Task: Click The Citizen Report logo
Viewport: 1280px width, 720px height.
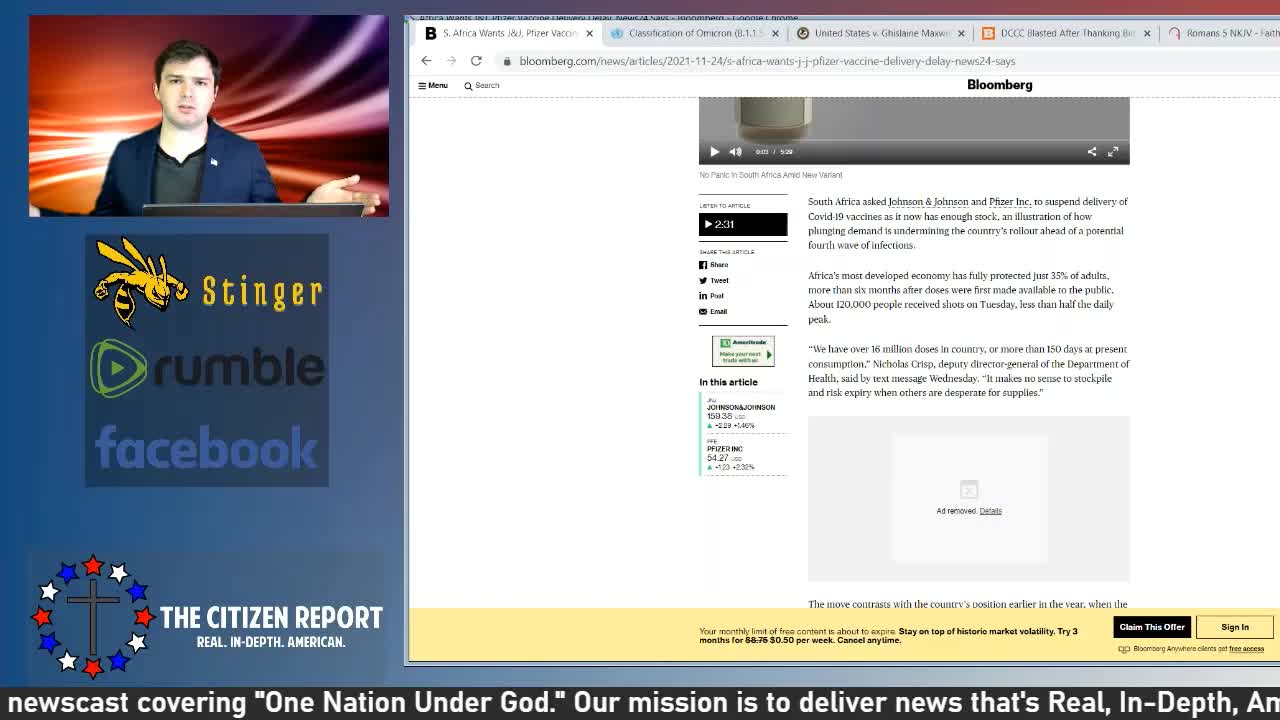Action: pyautogui.click(x=208, y=617)
